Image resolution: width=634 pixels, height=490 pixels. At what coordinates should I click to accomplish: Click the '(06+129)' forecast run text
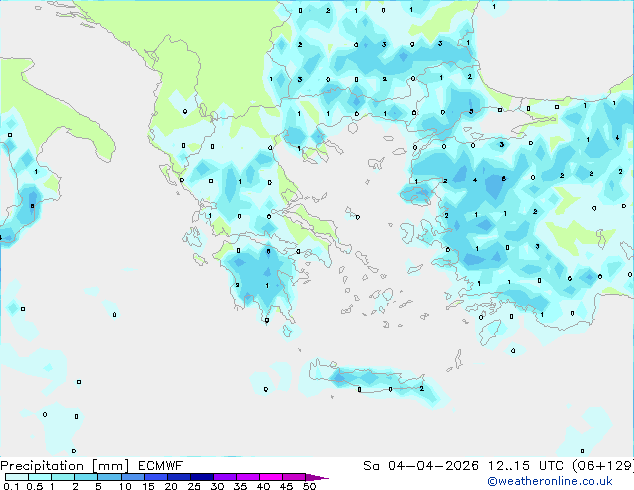point(603,466)
